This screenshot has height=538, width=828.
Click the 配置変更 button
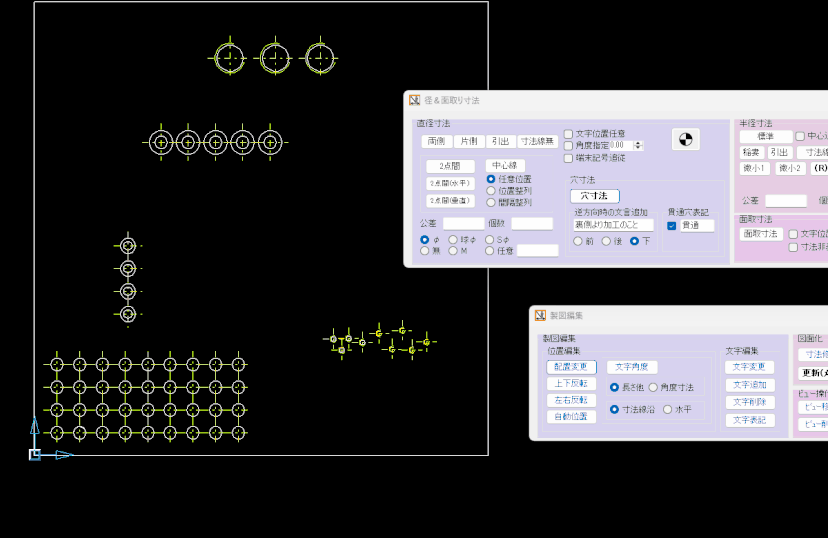tap(571, 367)
